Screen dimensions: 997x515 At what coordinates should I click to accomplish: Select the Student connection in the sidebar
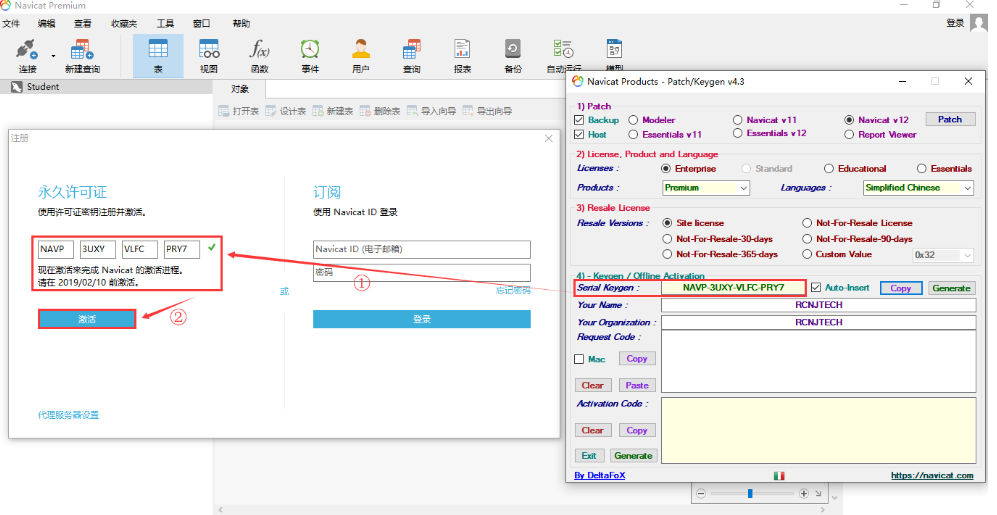(43, 86)
